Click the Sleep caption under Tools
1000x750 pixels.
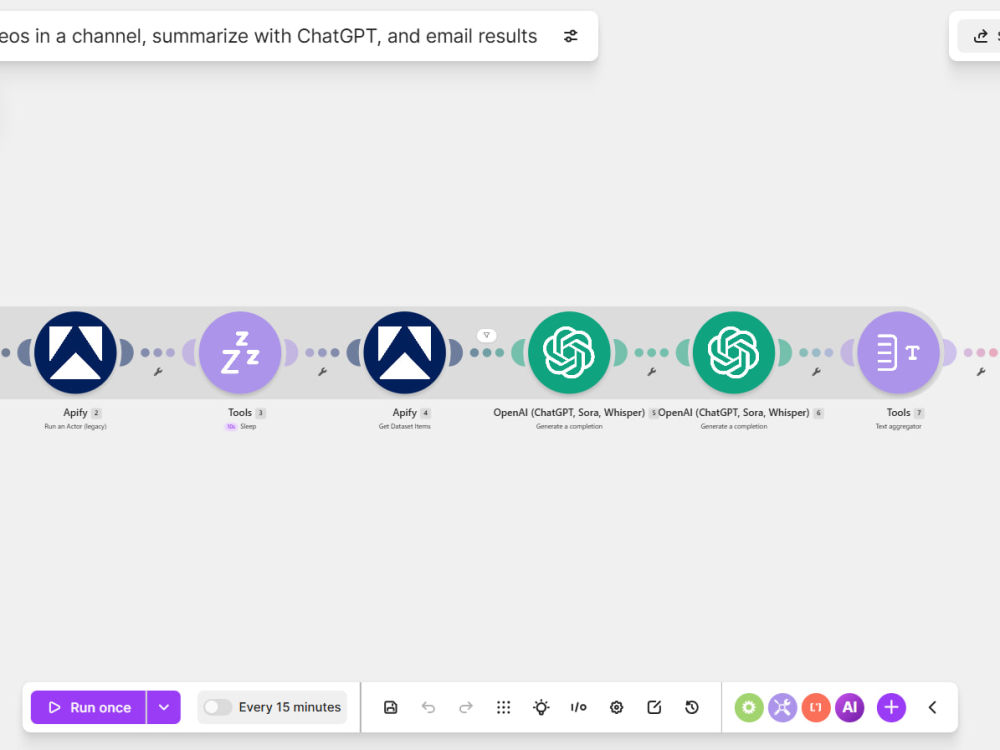pos(247,427)
